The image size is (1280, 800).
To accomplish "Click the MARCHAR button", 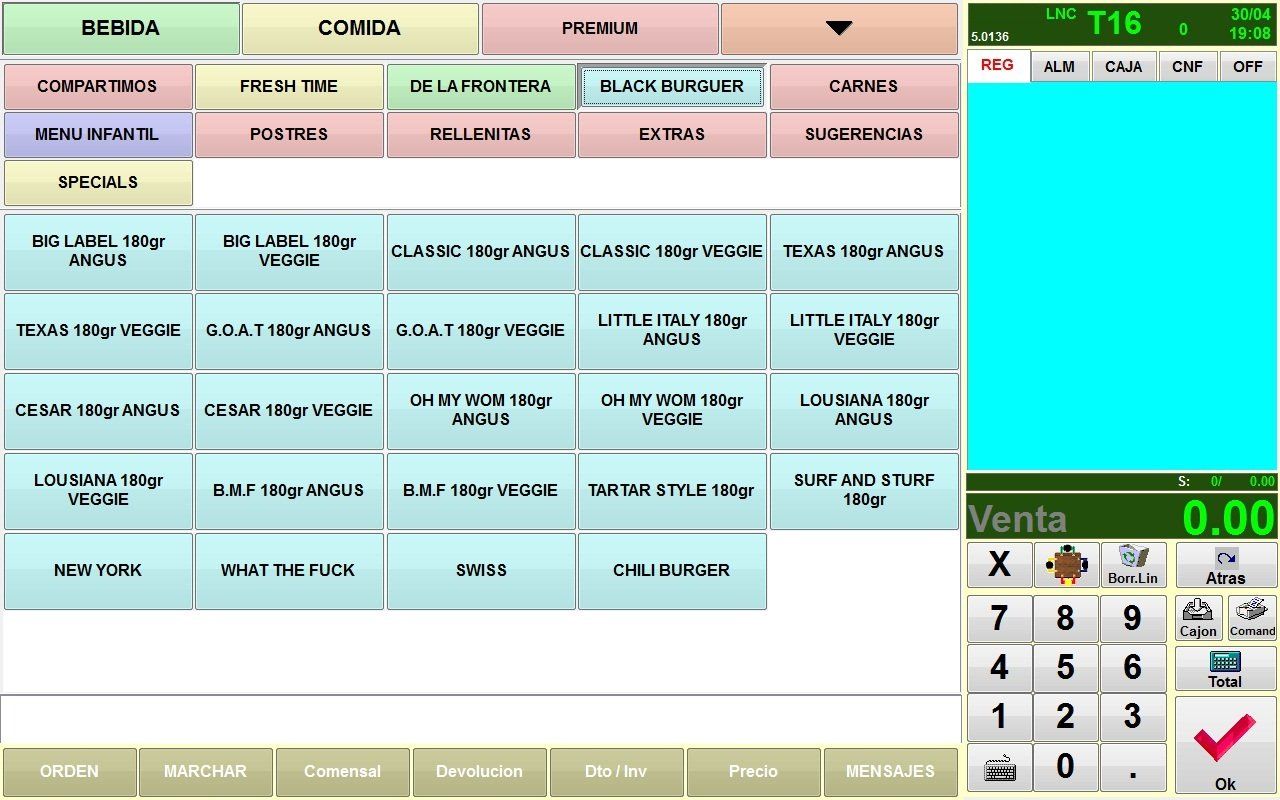I will tap(206, 772).
